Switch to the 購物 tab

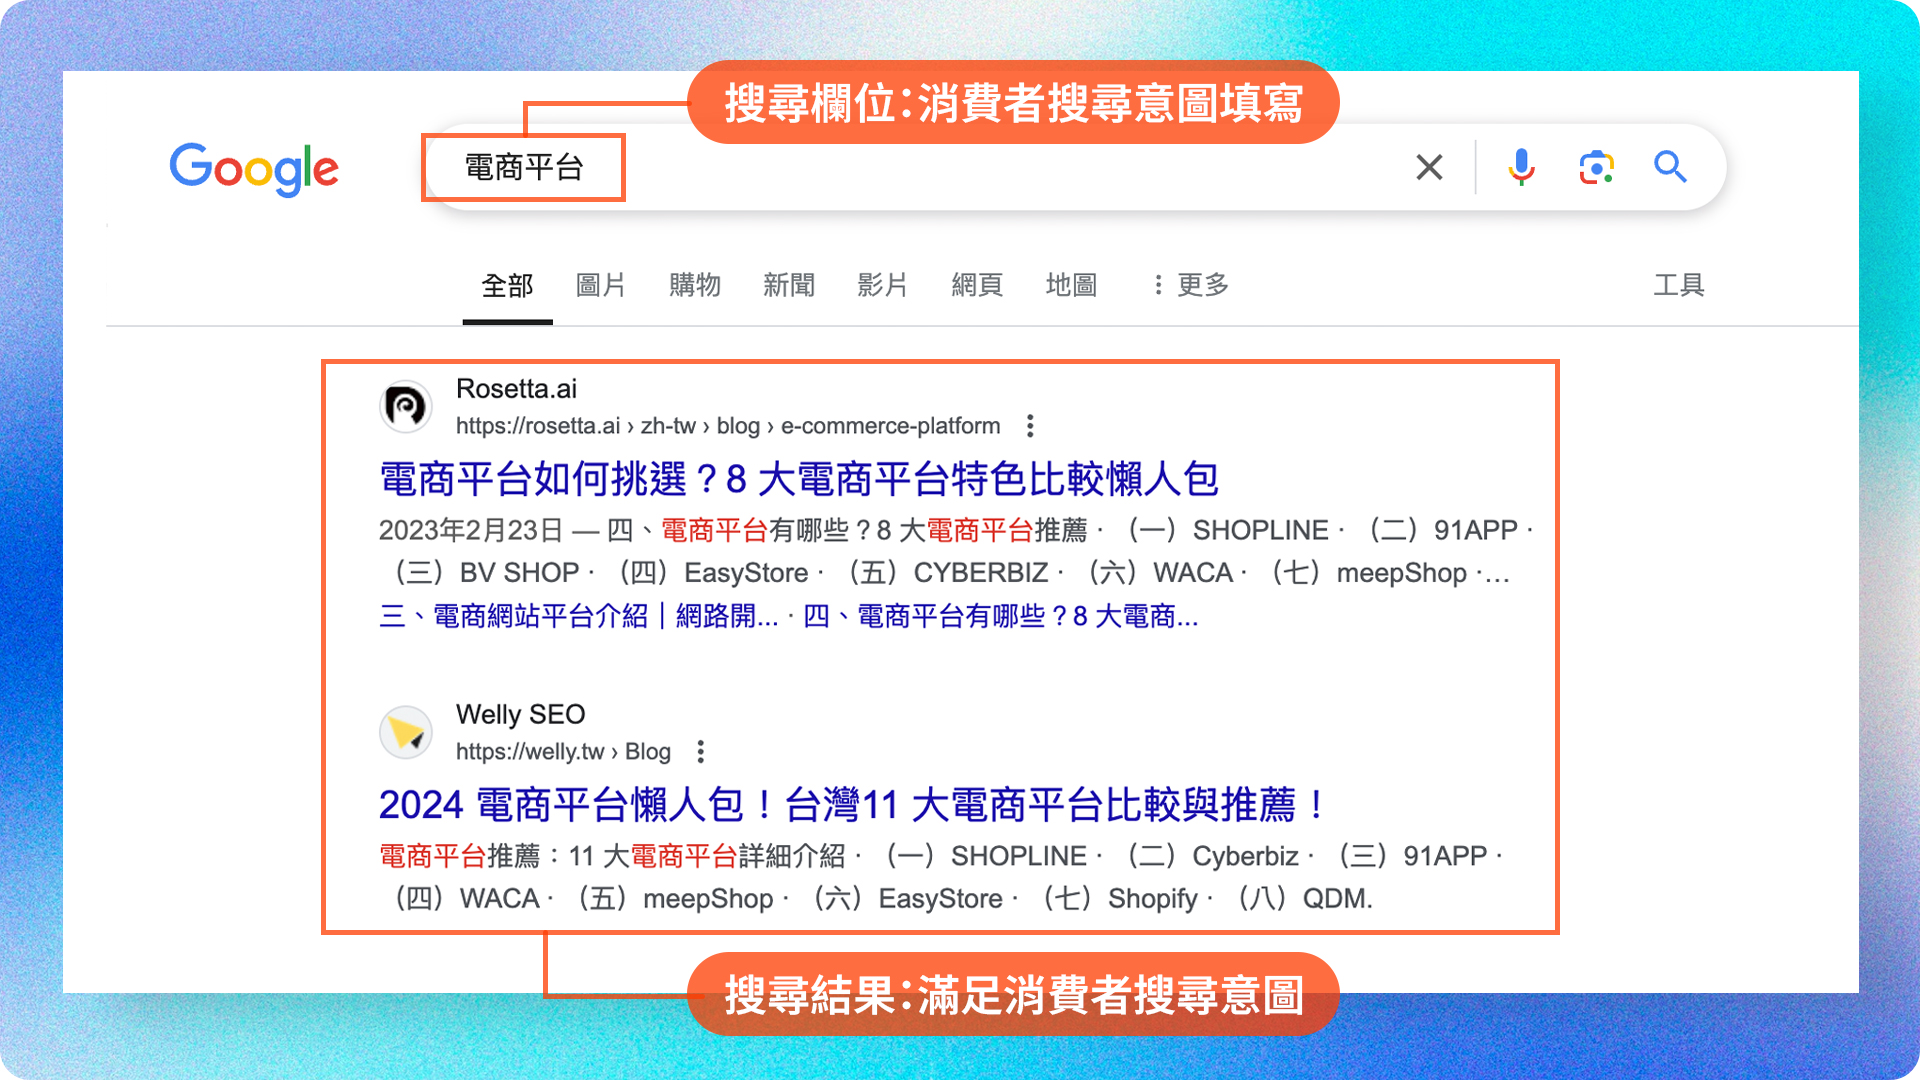[x=695, y=285]
